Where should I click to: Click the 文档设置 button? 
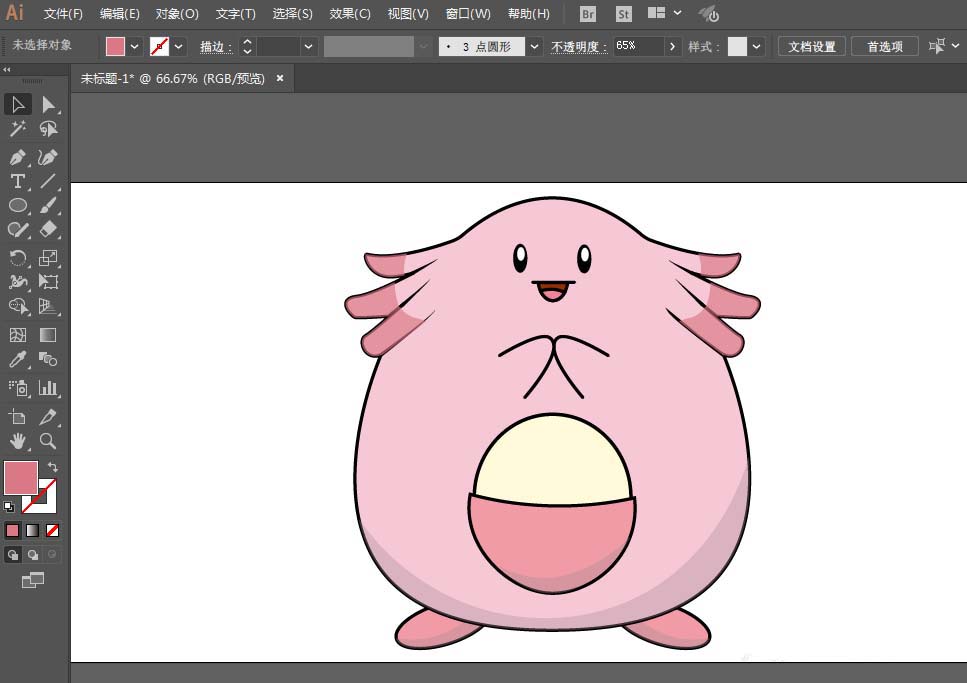812,46
